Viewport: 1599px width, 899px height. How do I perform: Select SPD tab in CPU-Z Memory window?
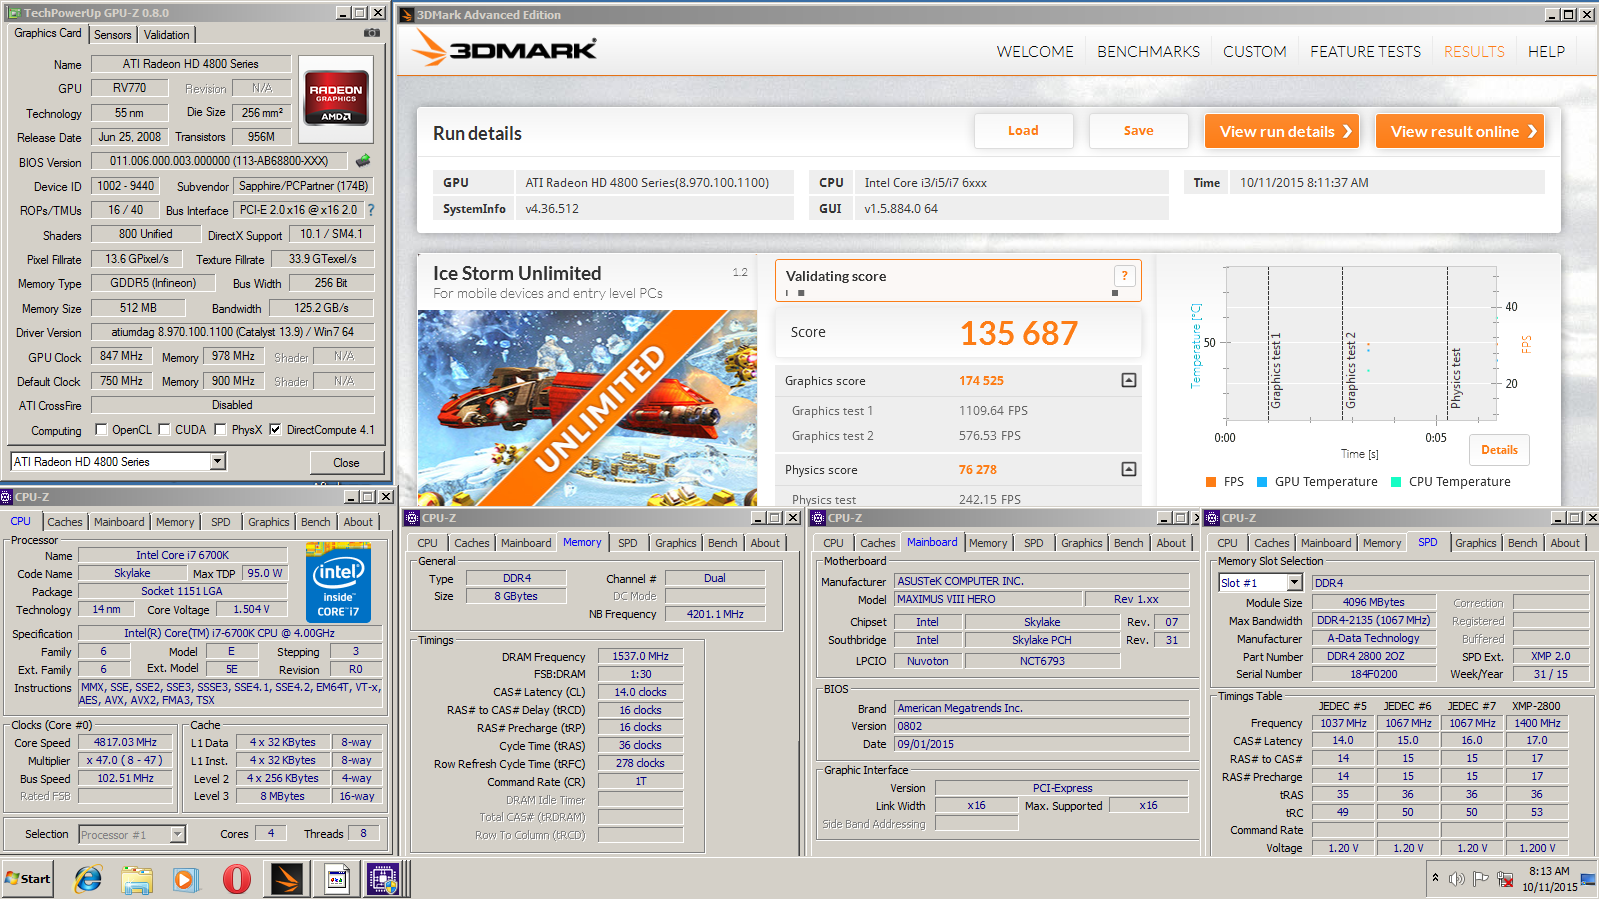click(627, 543)
